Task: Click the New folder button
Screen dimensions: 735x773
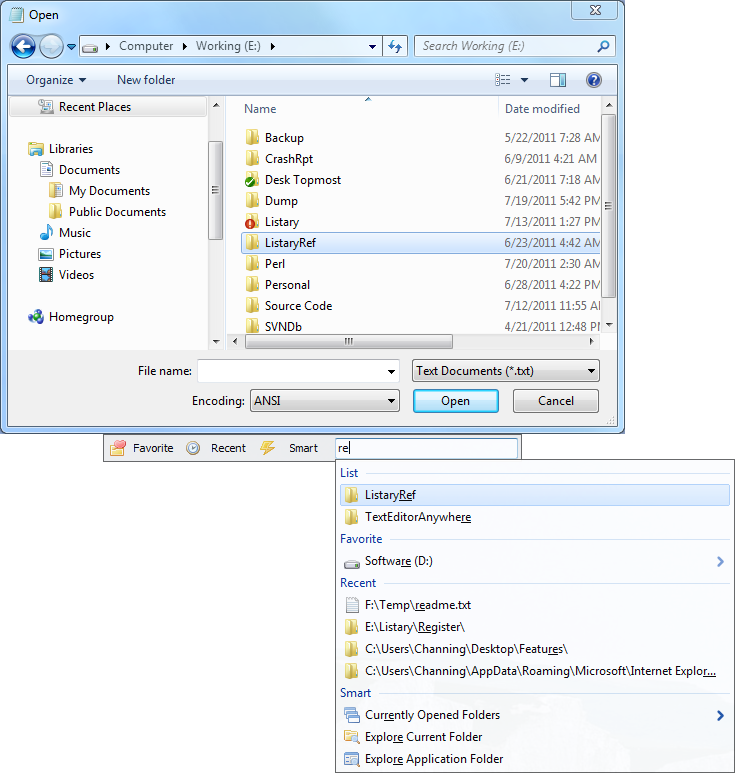Action: [x=146, y=80]
